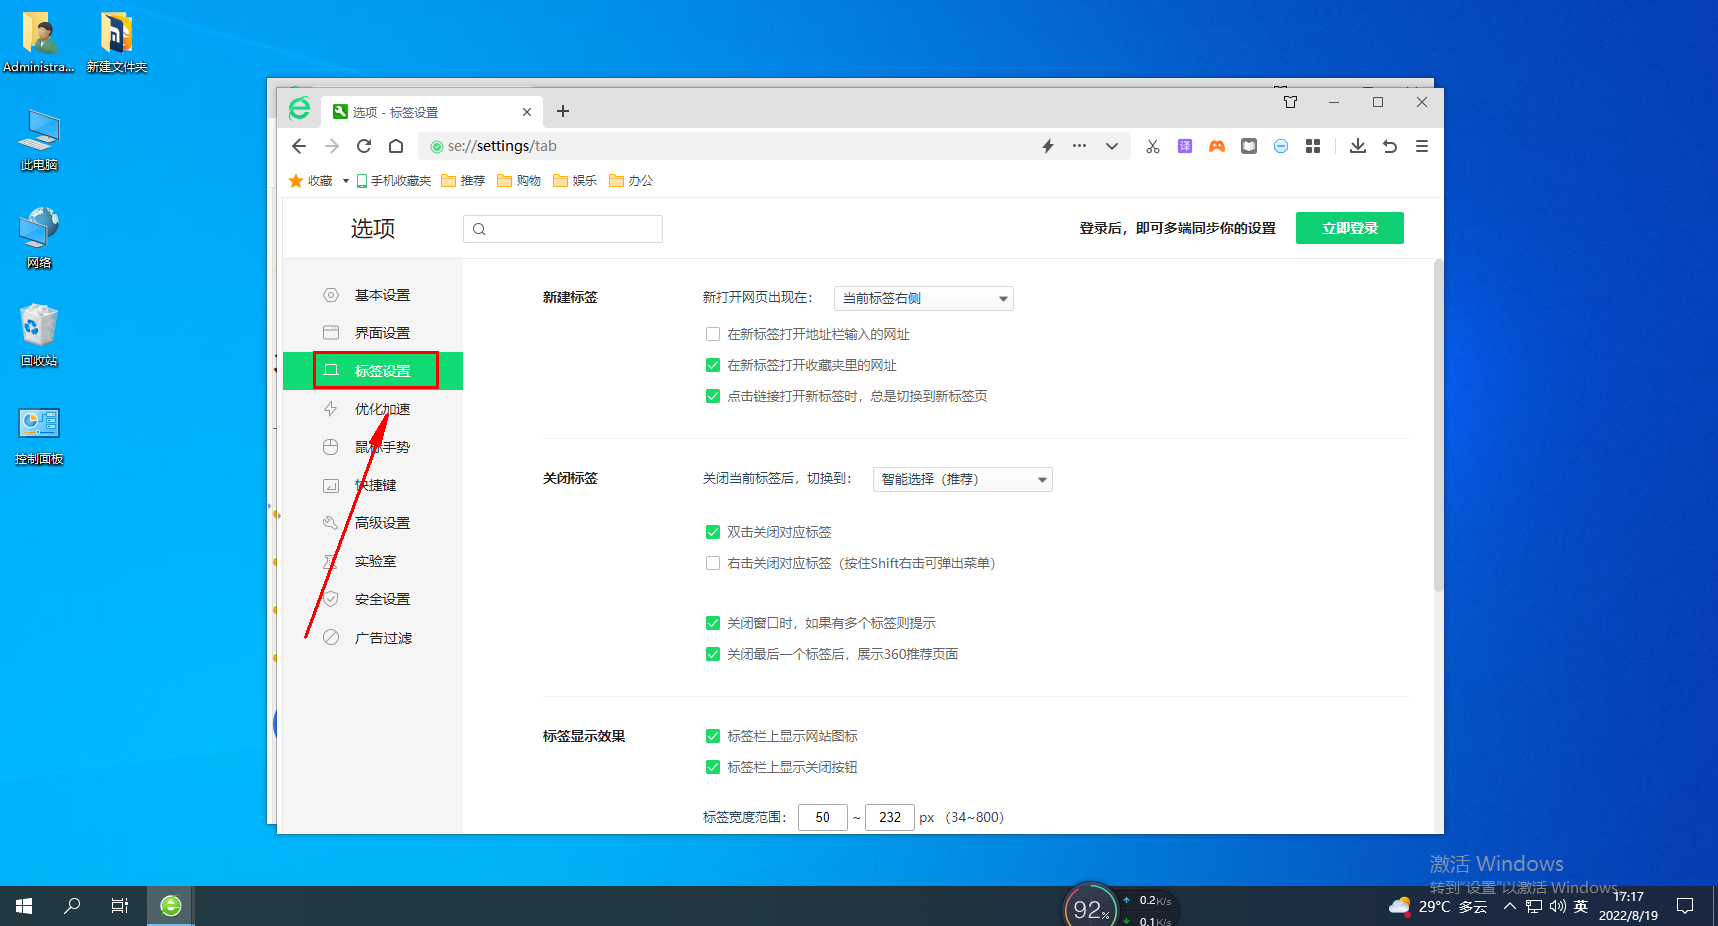Select 优化加速 in the sidebar
1718x926 pixels.
373,409
